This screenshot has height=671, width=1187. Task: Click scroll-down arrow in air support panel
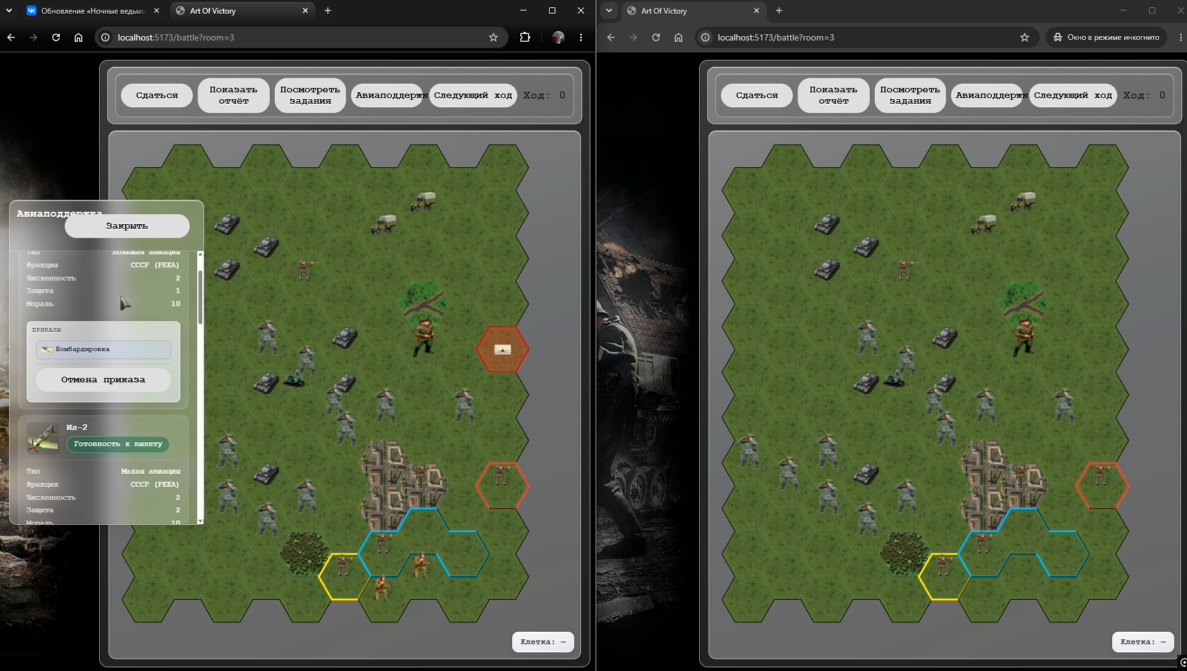(x=200, y=520)
